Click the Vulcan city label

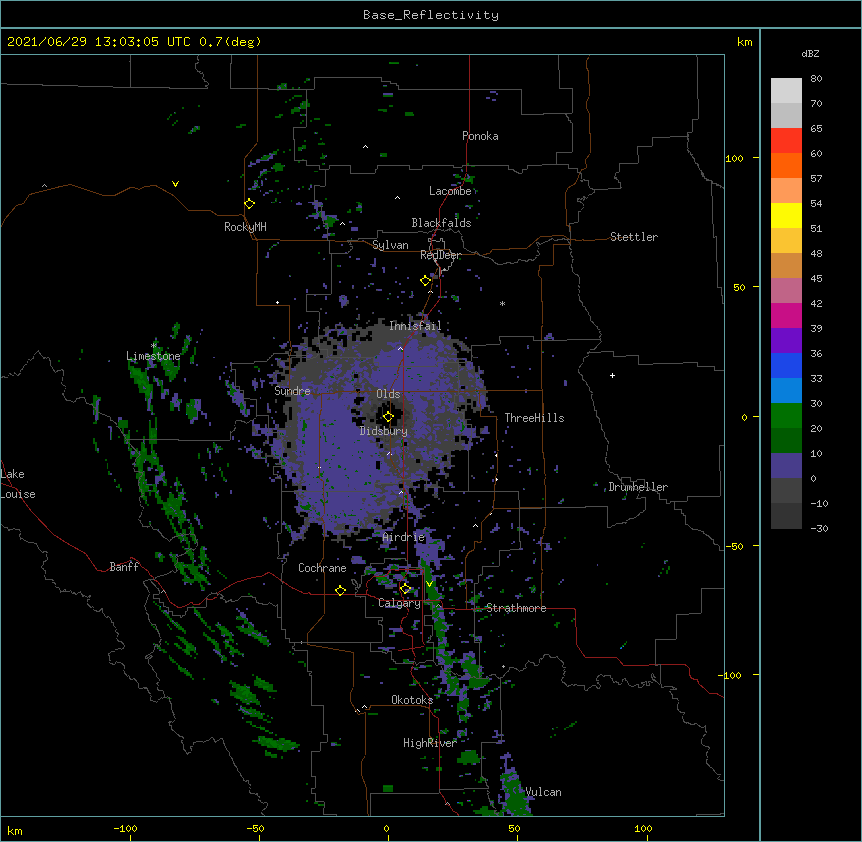pos(543,792)
